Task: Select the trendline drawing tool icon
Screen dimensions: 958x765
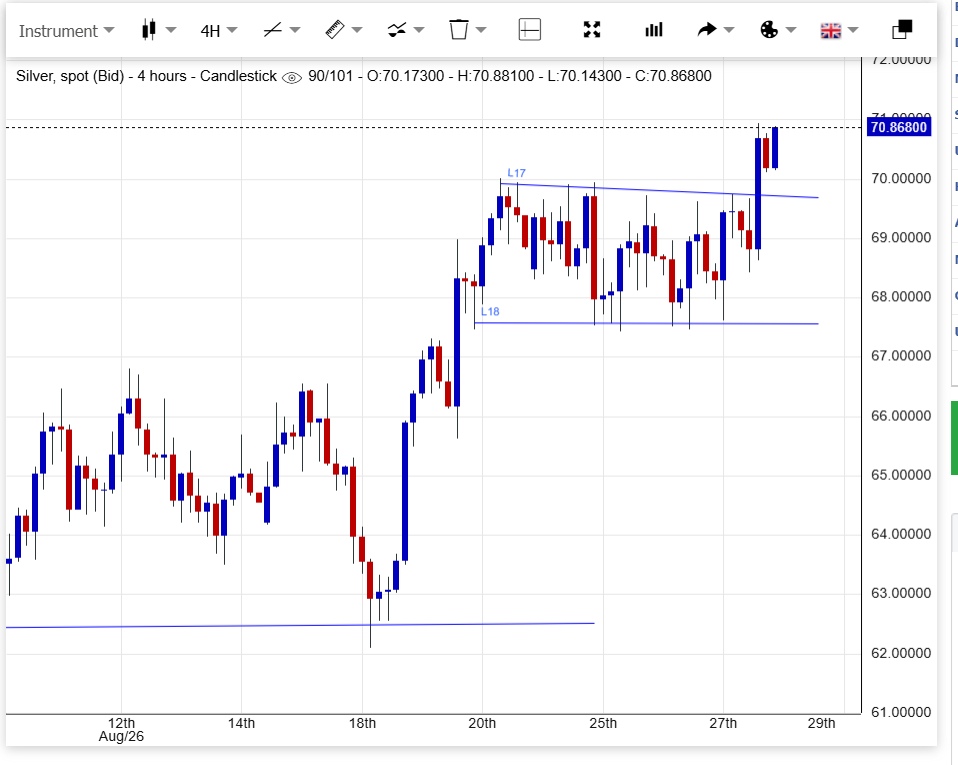Action: (x=272, y=29)
